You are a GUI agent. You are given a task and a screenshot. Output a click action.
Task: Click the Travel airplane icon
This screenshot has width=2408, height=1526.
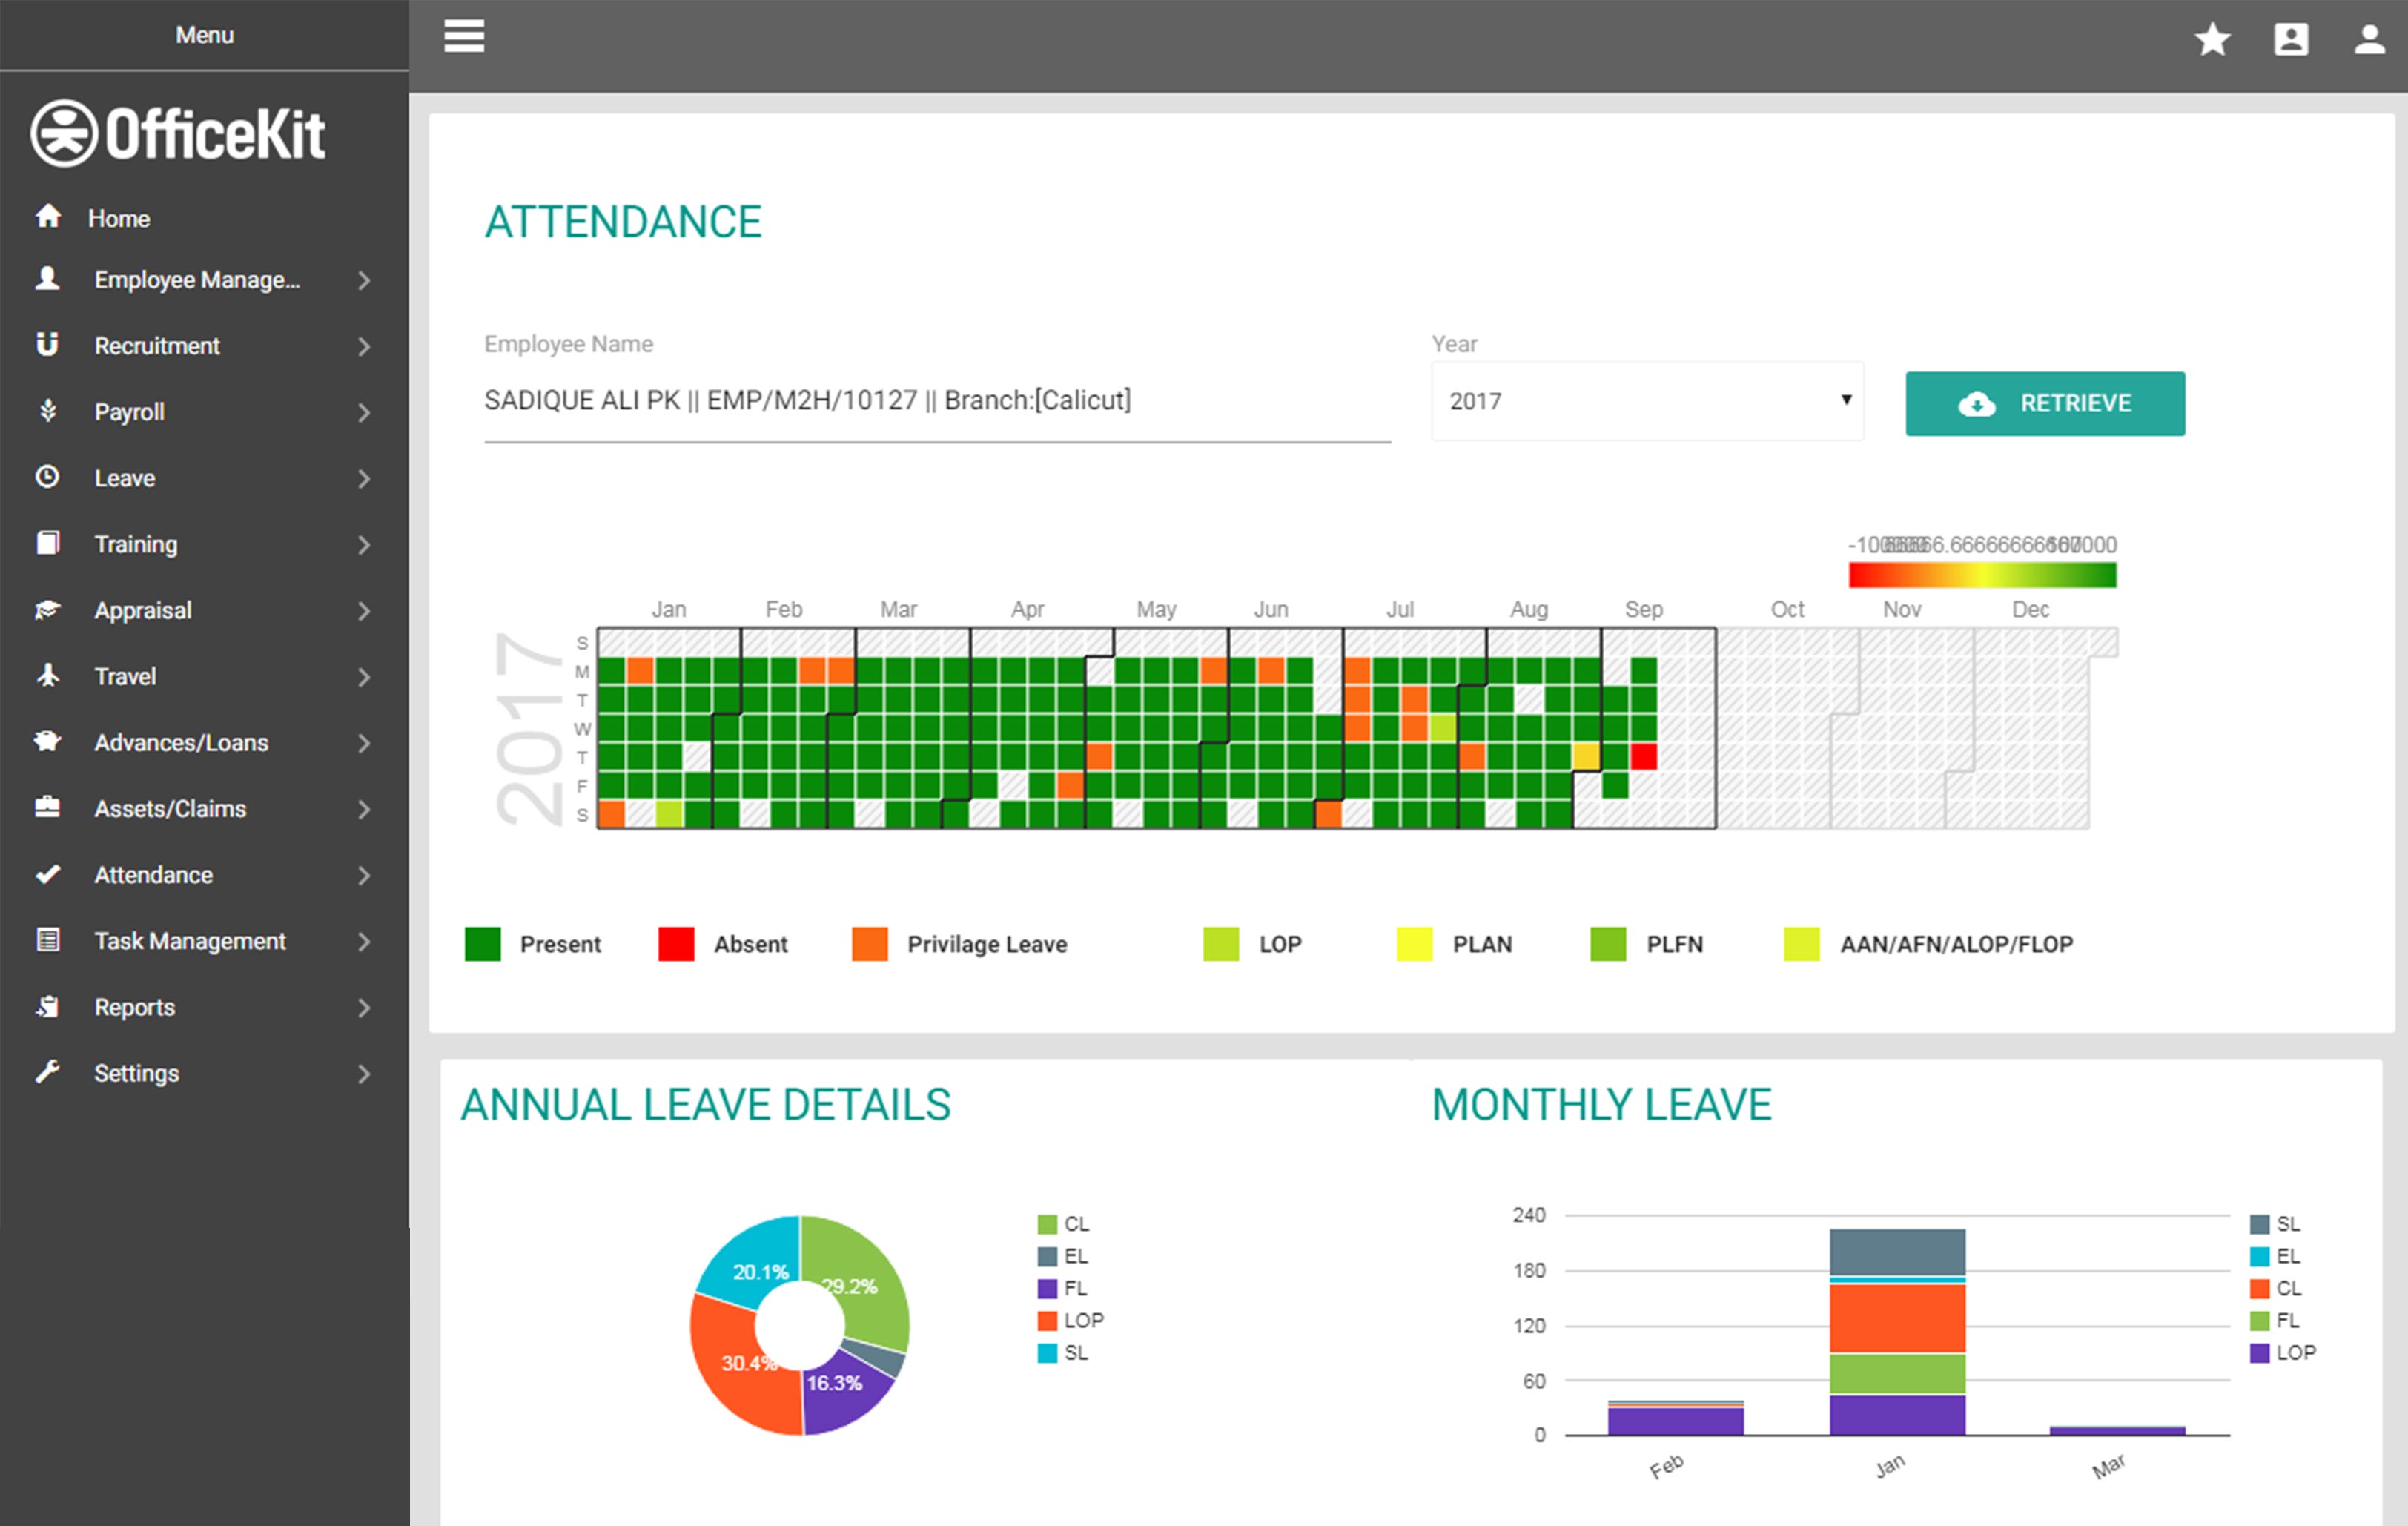47,675
